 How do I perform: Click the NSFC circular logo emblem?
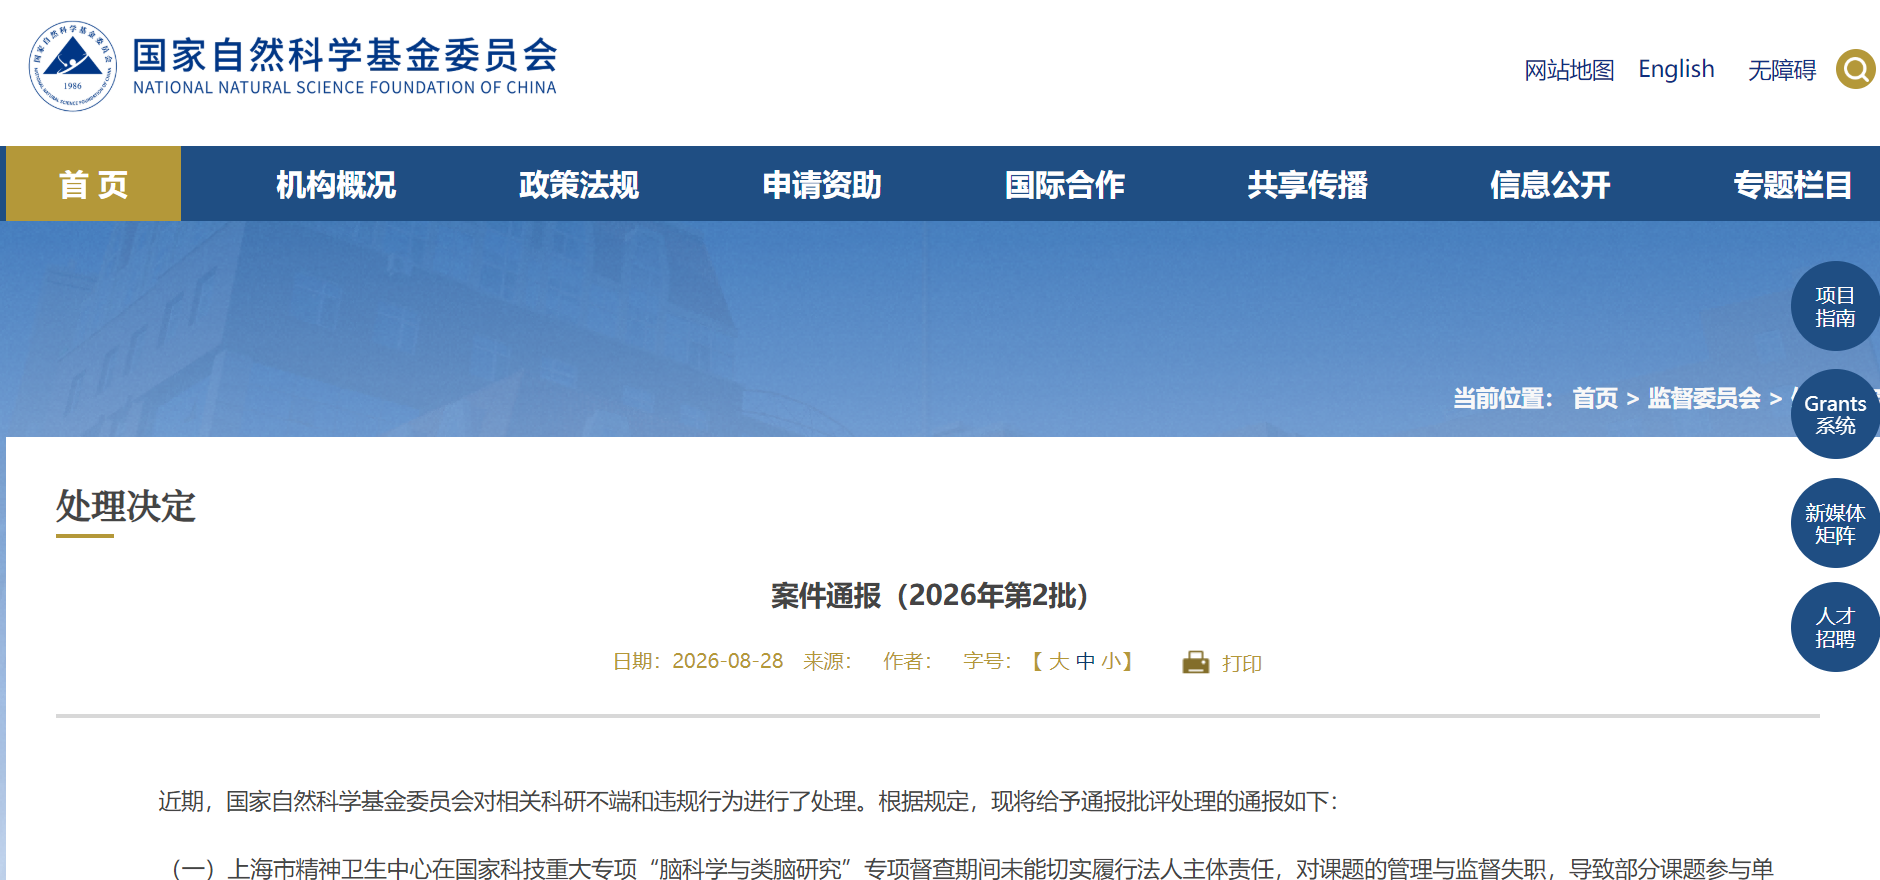point(73,66)
